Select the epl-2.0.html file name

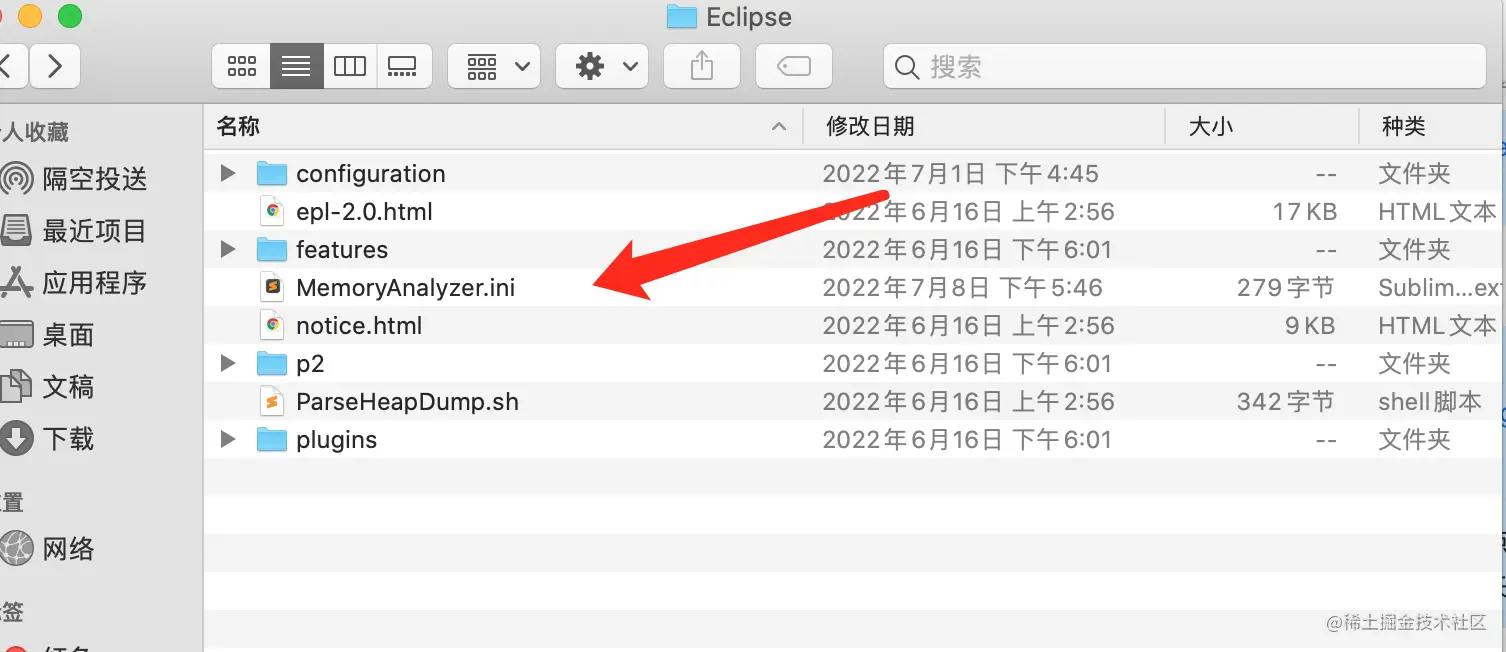[364, 212]
